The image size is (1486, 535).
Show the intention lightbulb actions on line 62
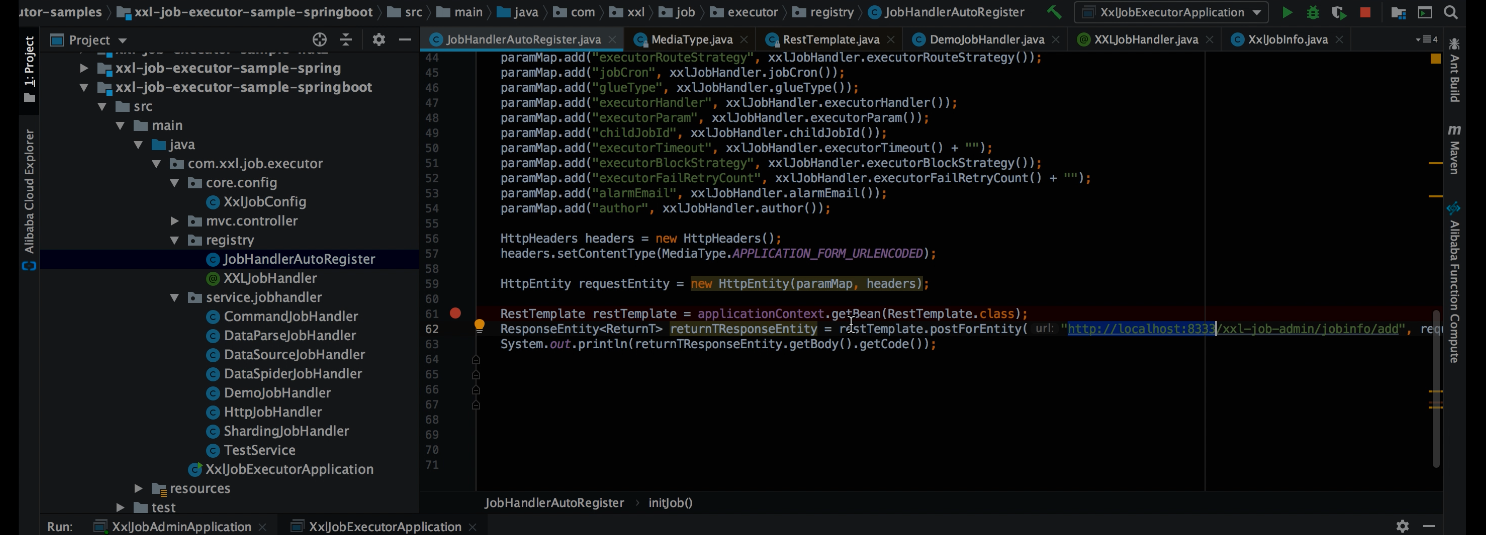tap(479, 326)
